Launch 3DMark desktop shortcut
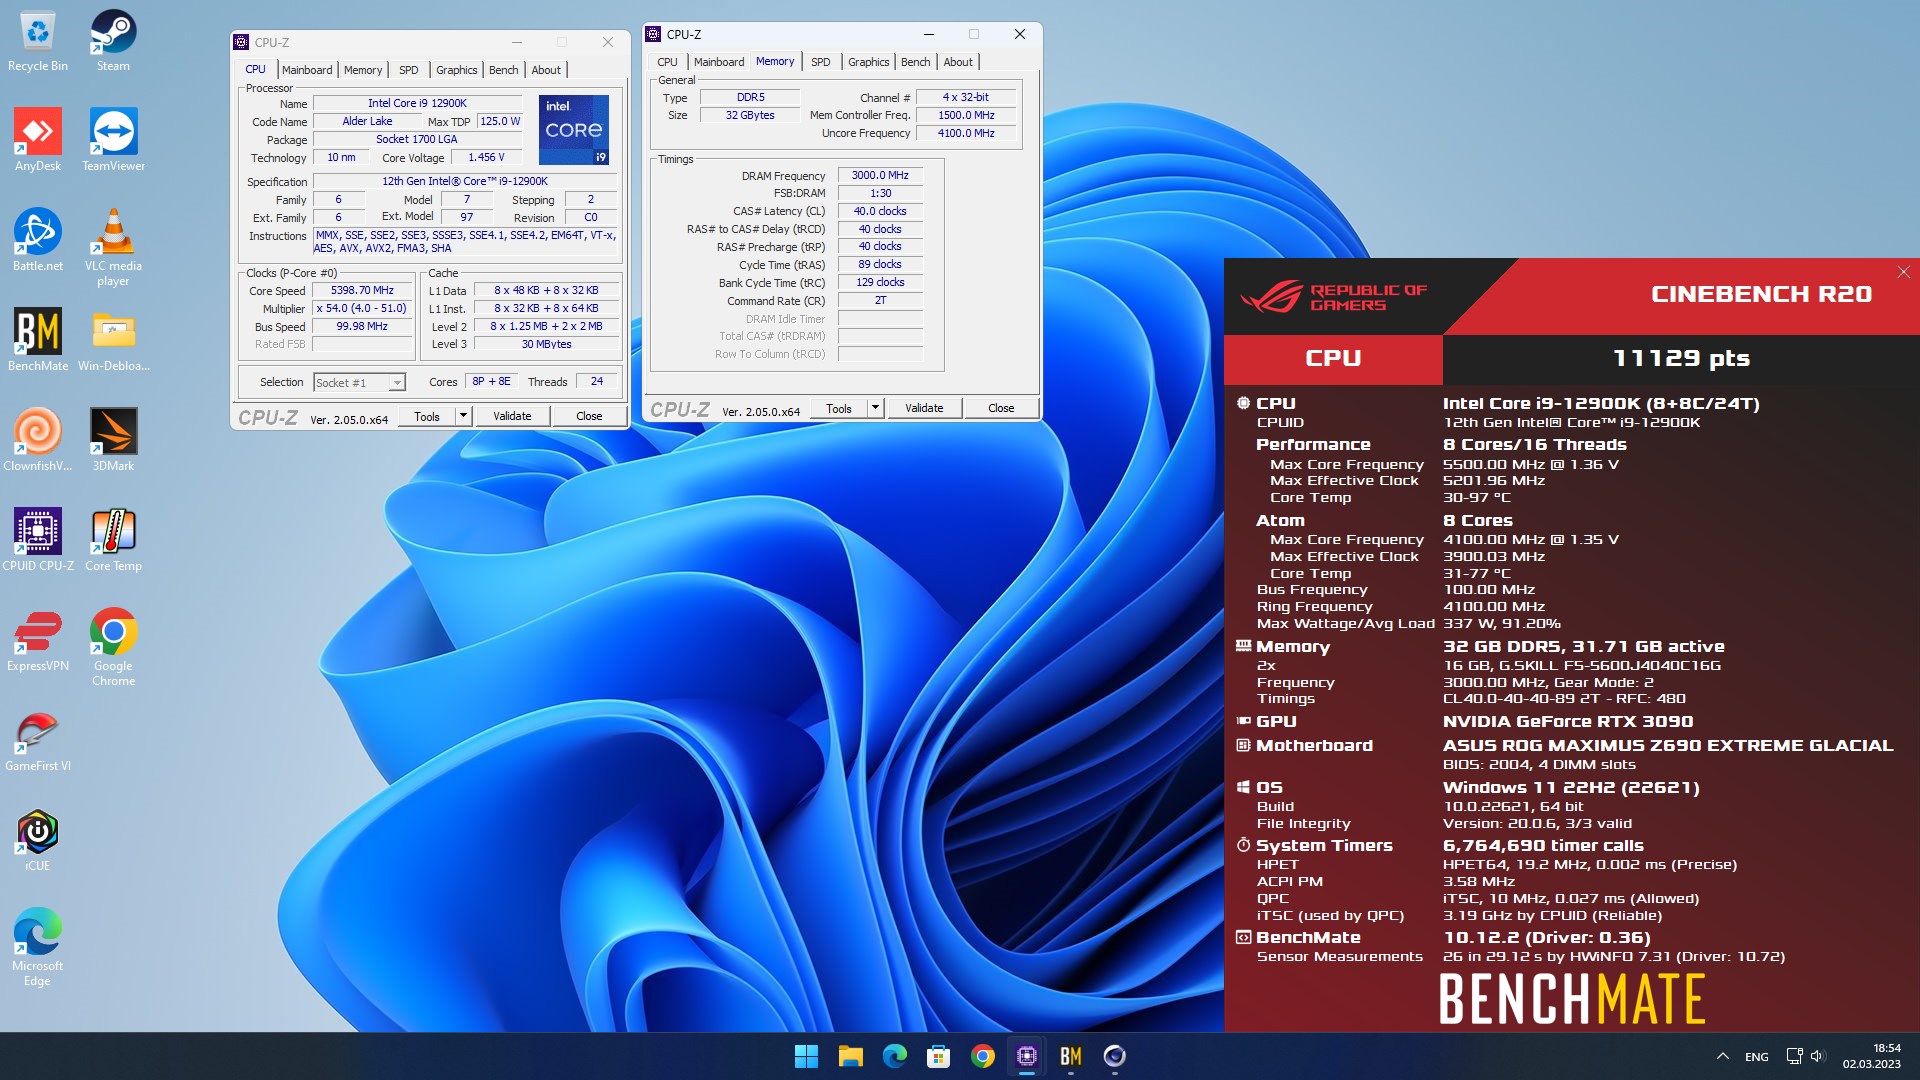 [113, 441]
